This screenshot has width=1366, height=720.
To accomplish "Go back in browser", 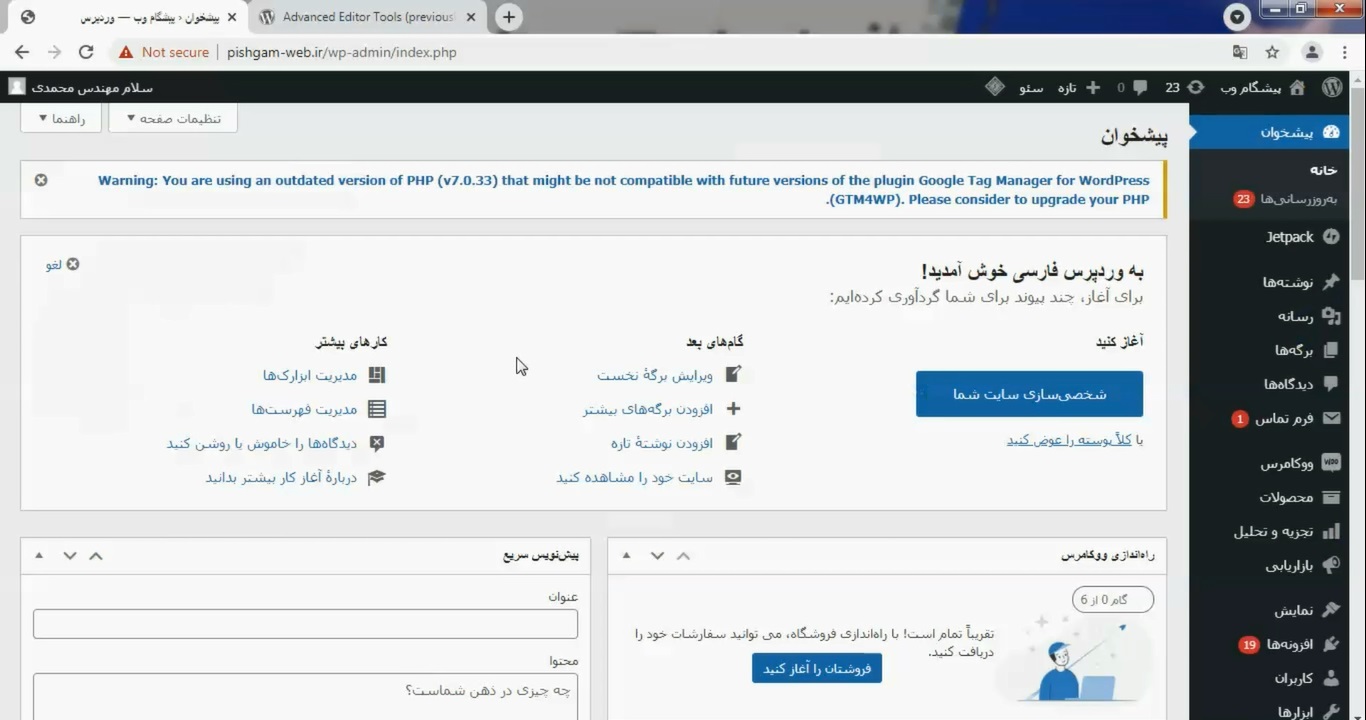I will tap(22, 52).
